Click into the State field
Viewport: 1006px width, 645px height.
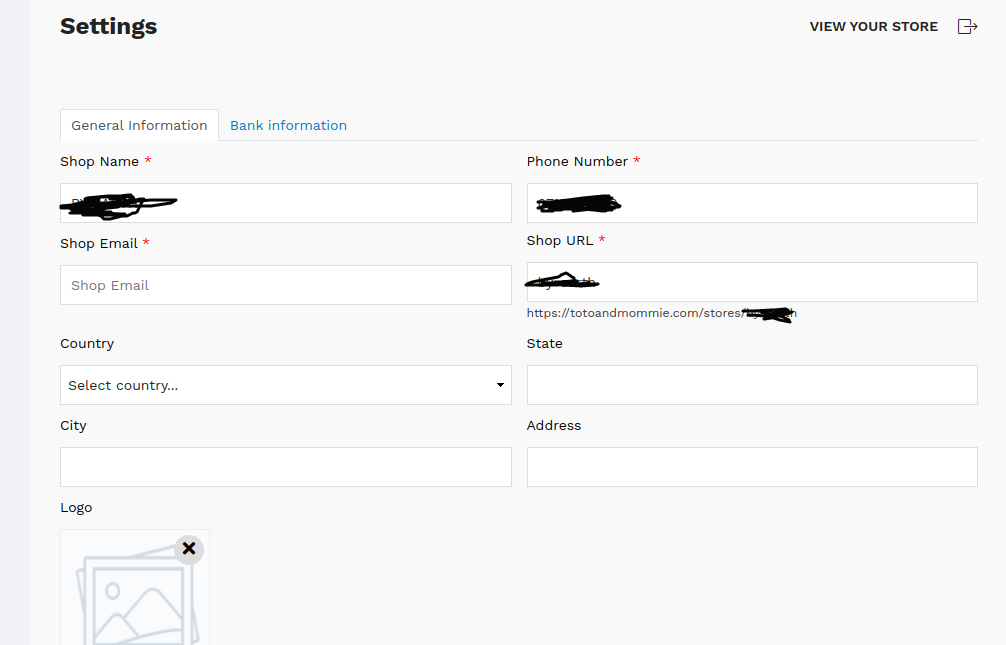tap(752, 385)
